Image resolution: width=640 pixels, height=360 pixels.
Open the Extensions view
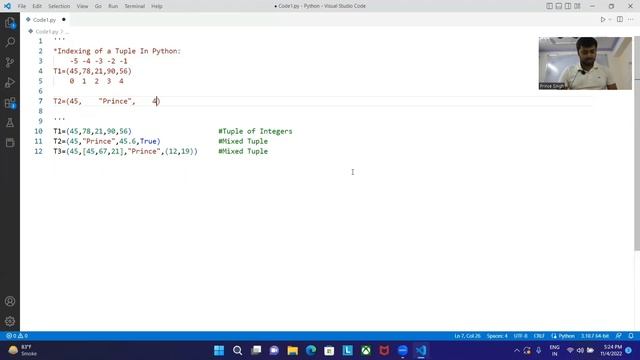coord(10,102)
